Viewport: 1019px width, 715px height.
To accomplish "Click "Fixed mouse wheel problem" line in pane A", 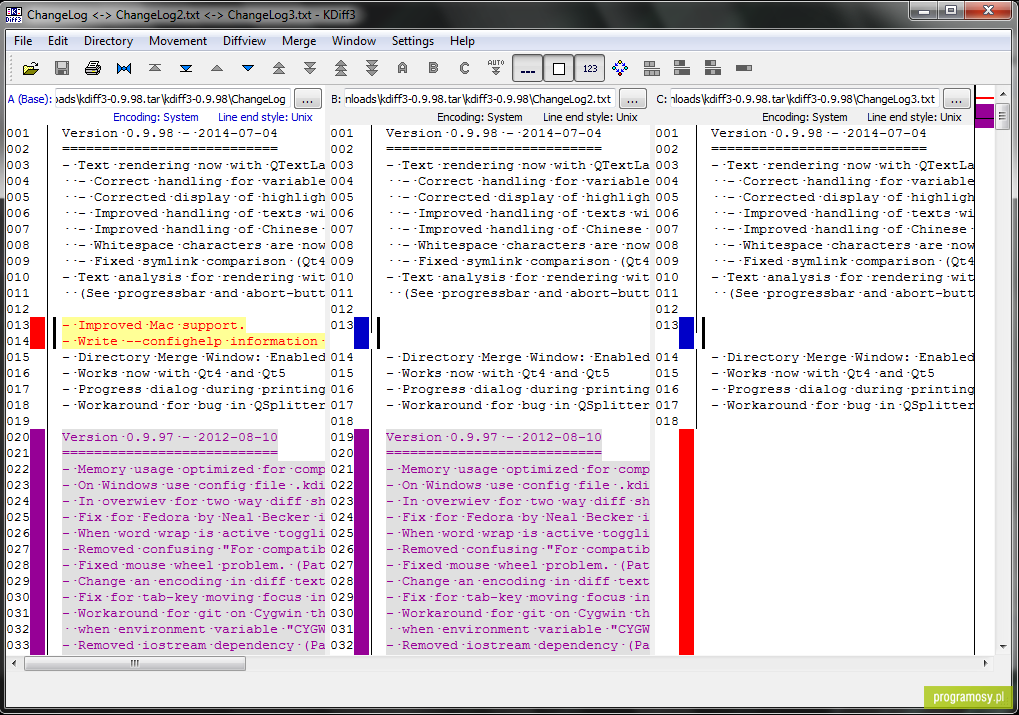I will pyautogui.click(x=194, y=566).
